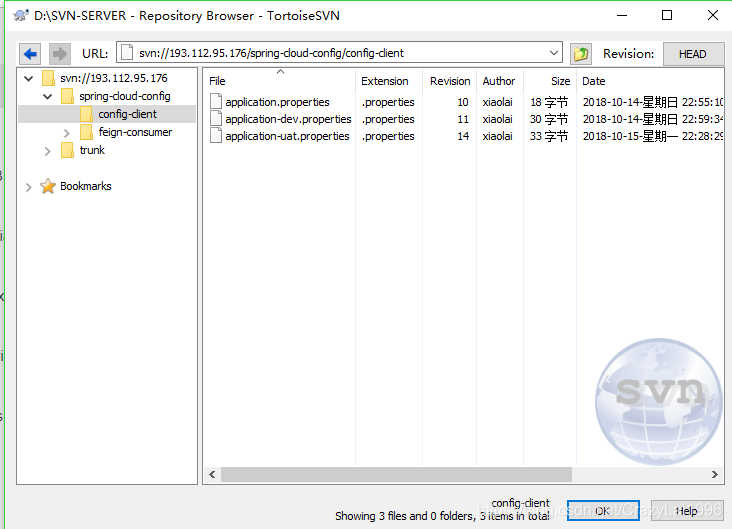732x529 pixels.
Task: Expand the Bookmarks tree node
Action: [x=28, y=187]
